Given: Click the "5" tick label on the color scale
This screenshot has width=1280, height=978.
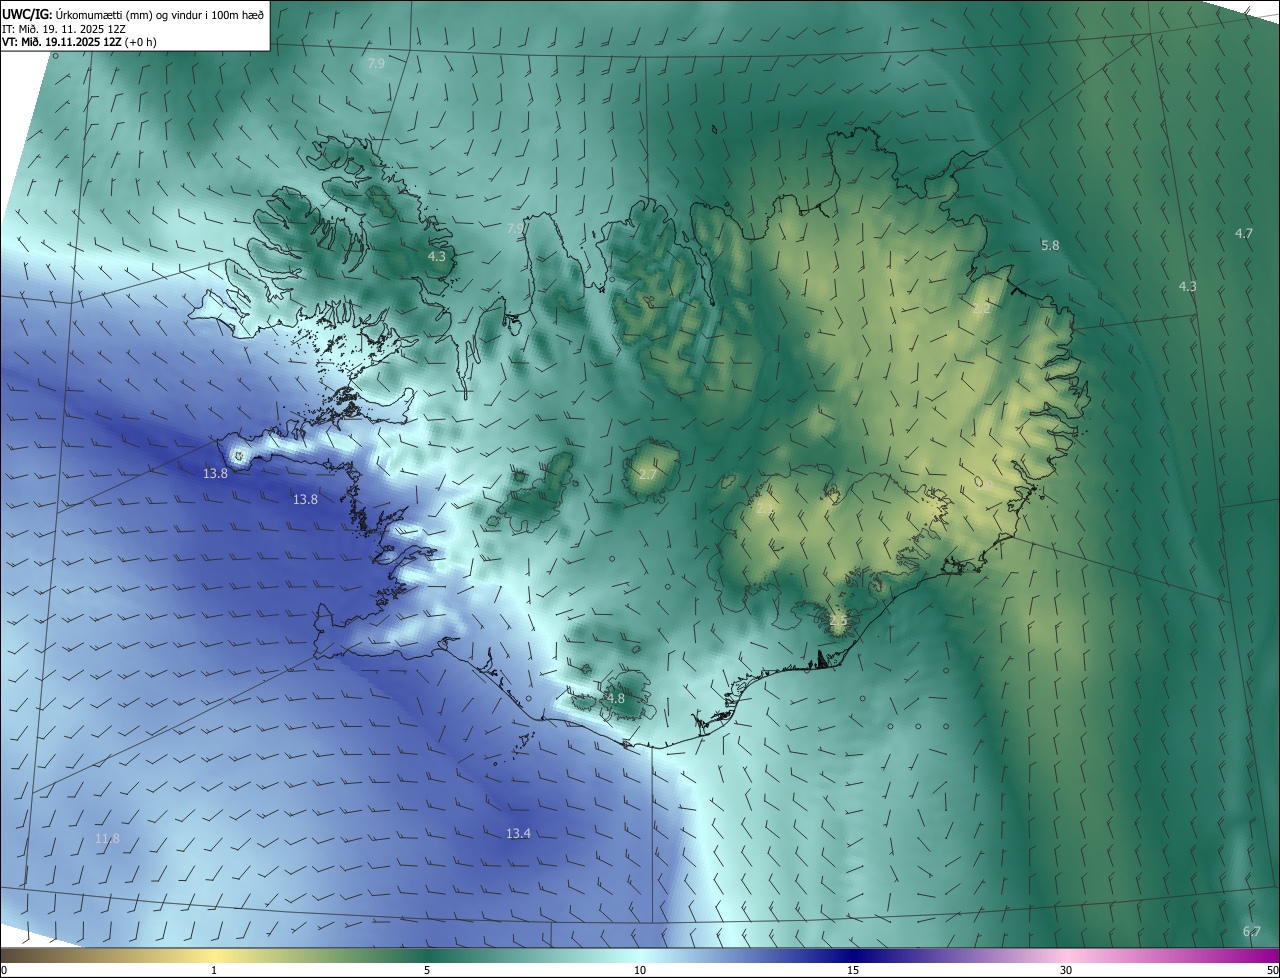Looking at the screenshot, I should (427, 971).
